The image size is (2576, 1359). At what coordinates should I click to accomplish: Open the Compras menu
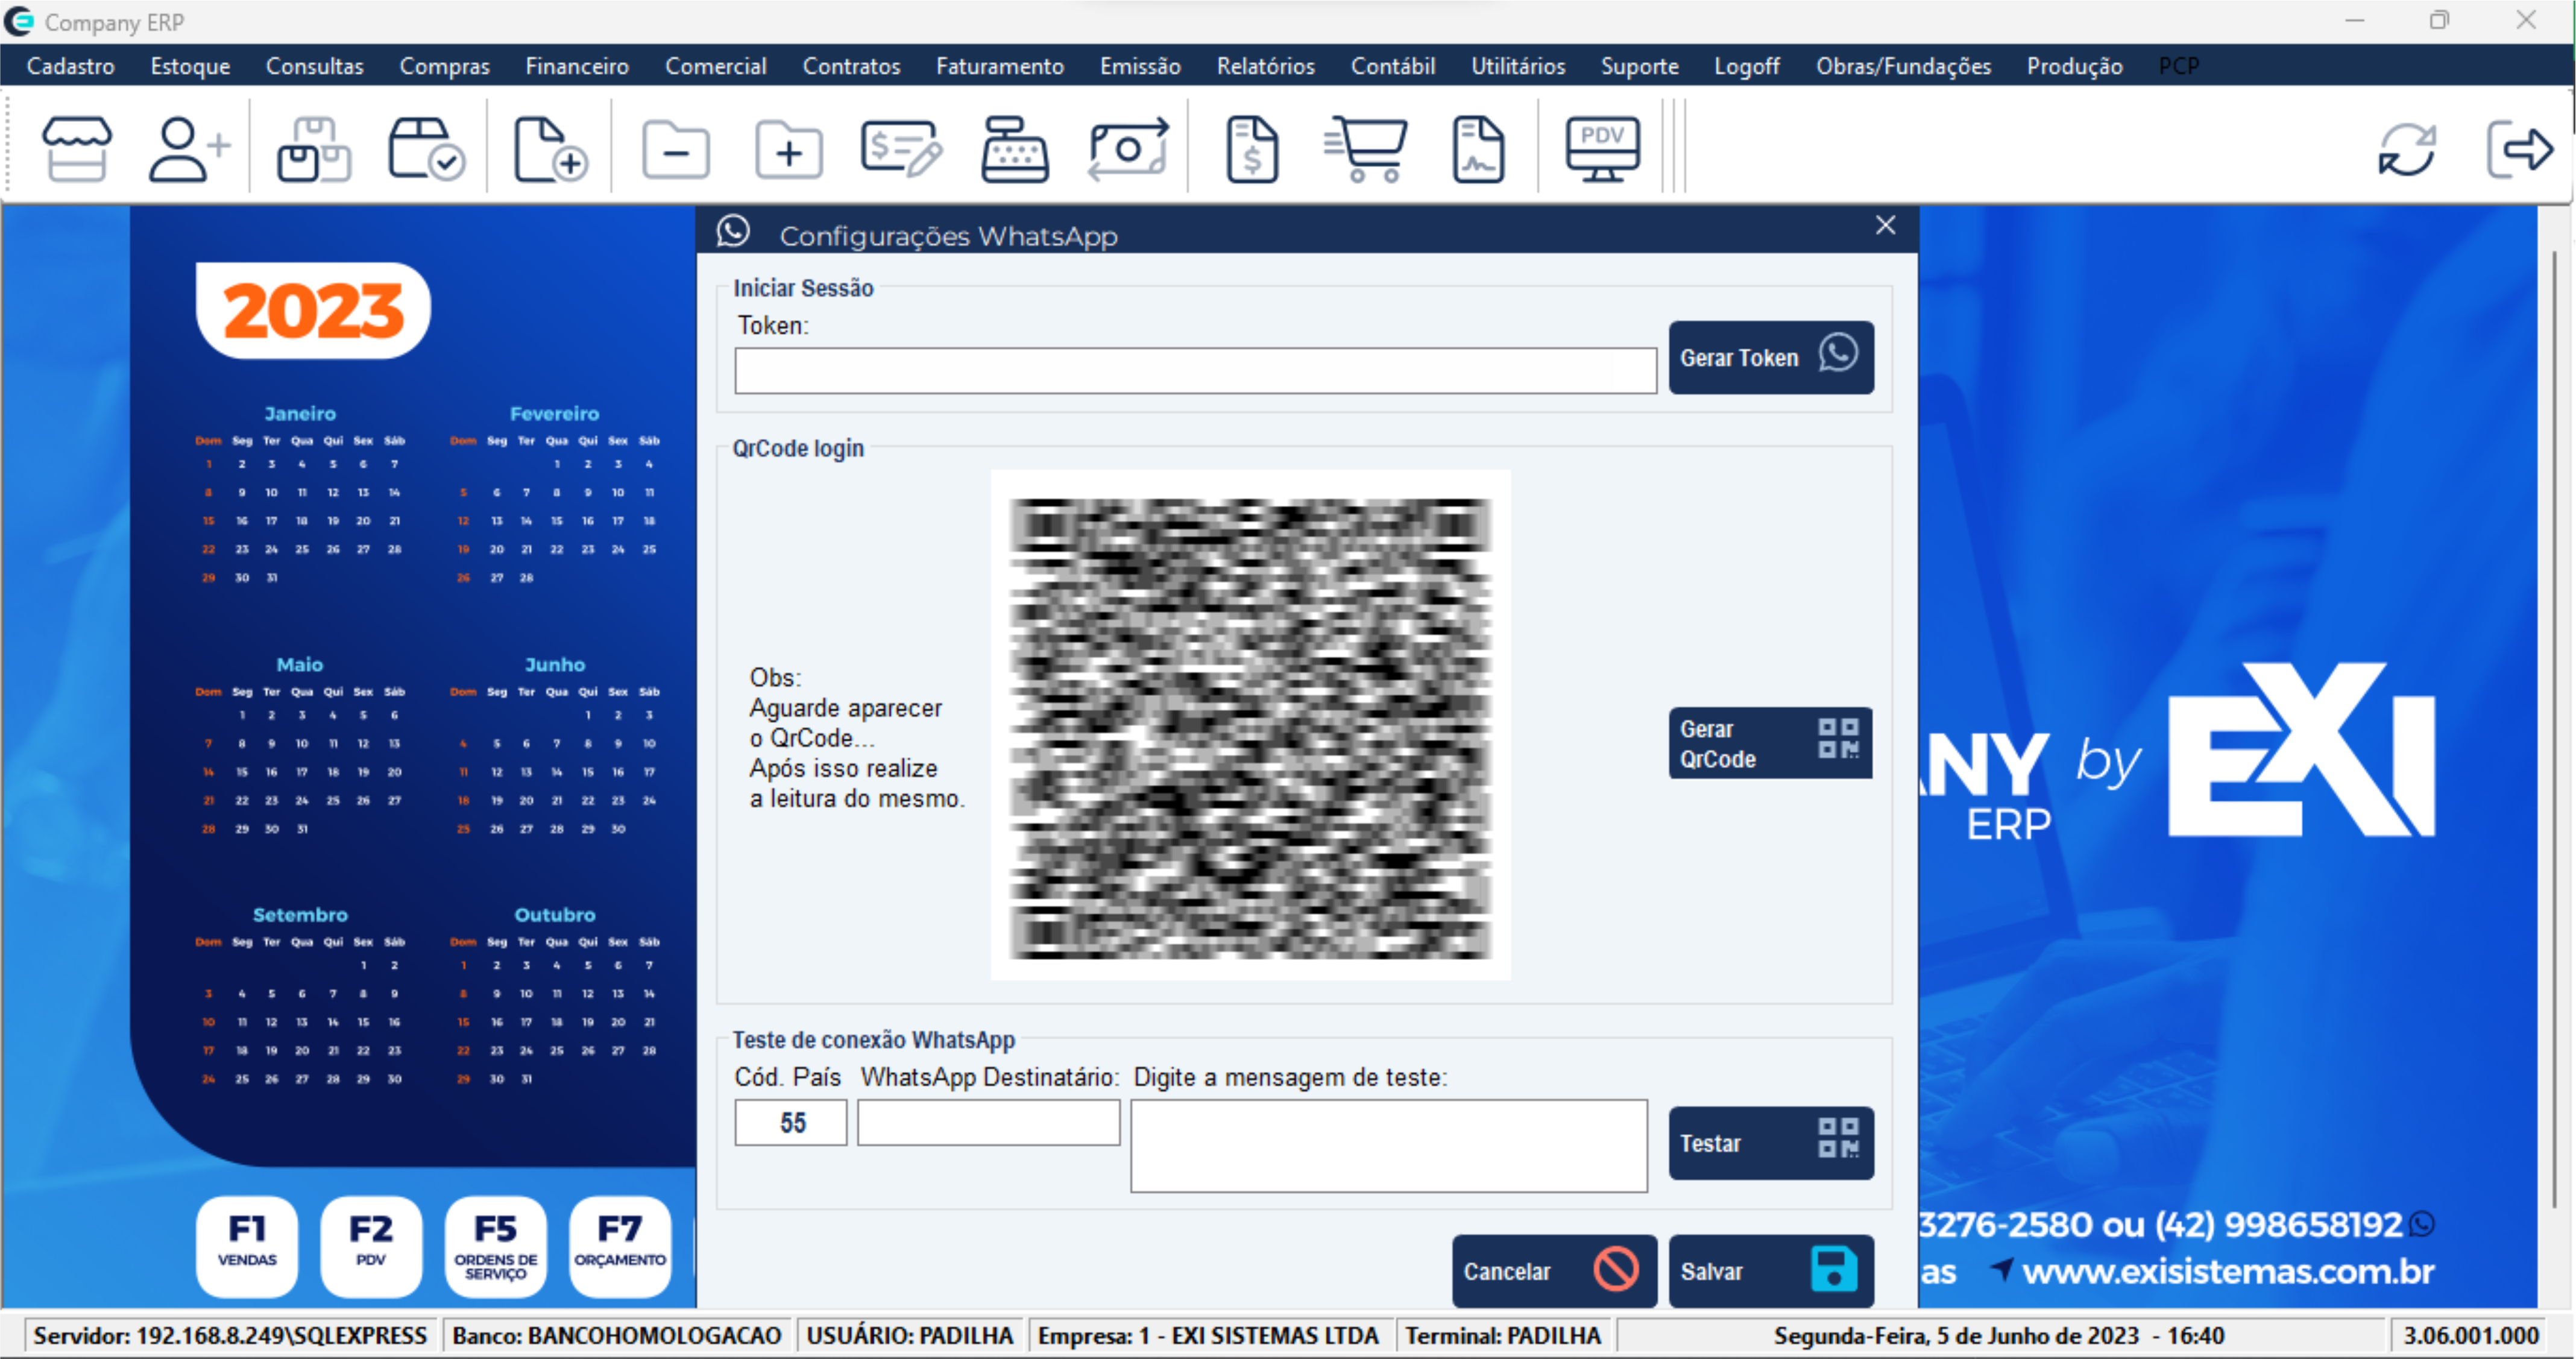[x=444, y=66]
